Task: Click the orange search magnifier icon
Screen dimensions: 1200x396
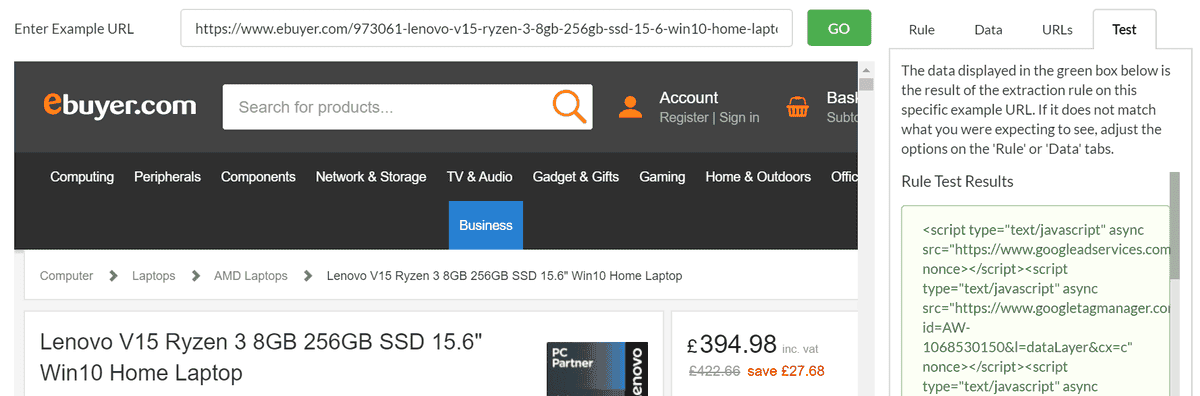Action: coord(569,107)
